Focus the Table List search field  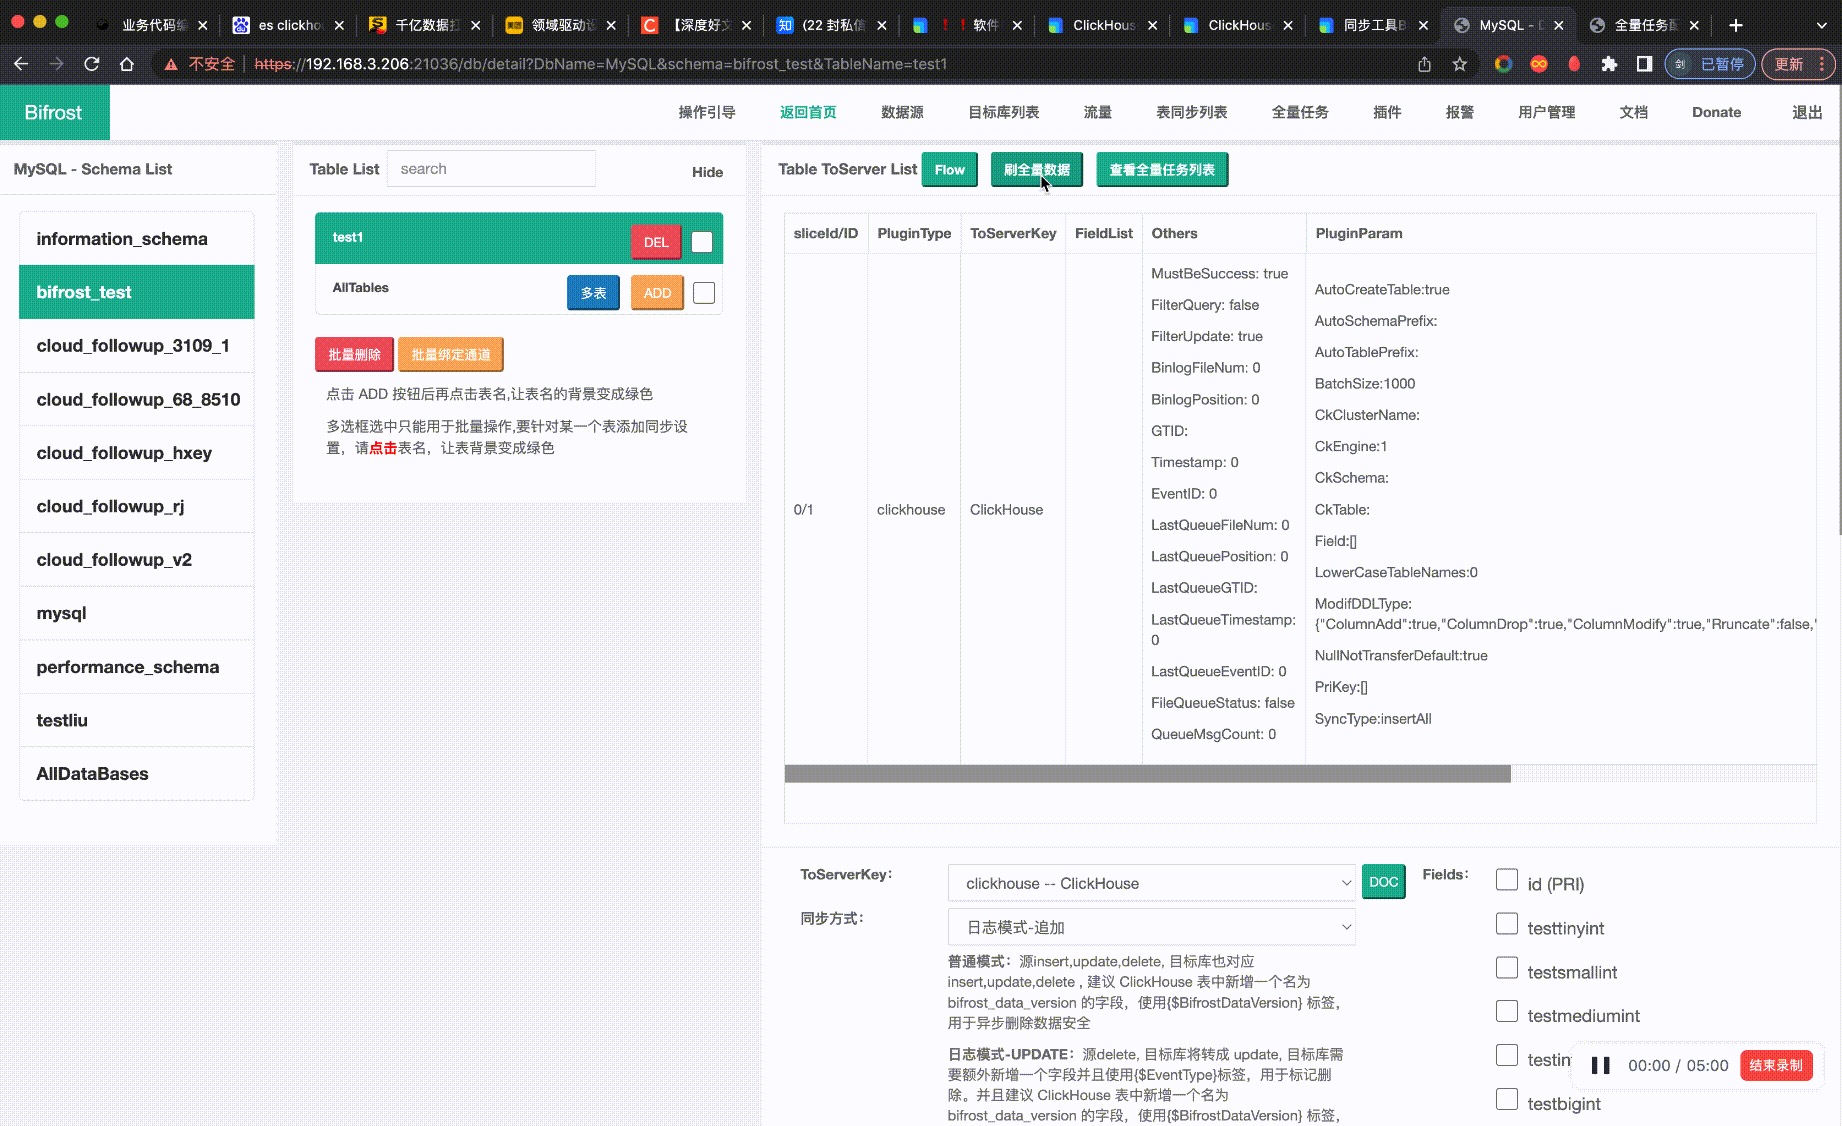491,169
